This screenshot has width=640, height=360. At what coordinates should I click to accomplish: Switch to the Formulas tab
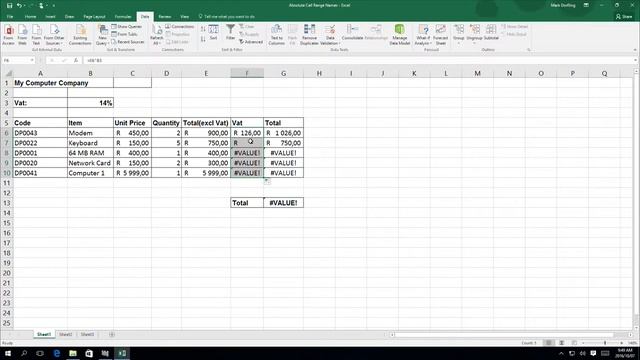pyautogui.click(x=122, y=17)
